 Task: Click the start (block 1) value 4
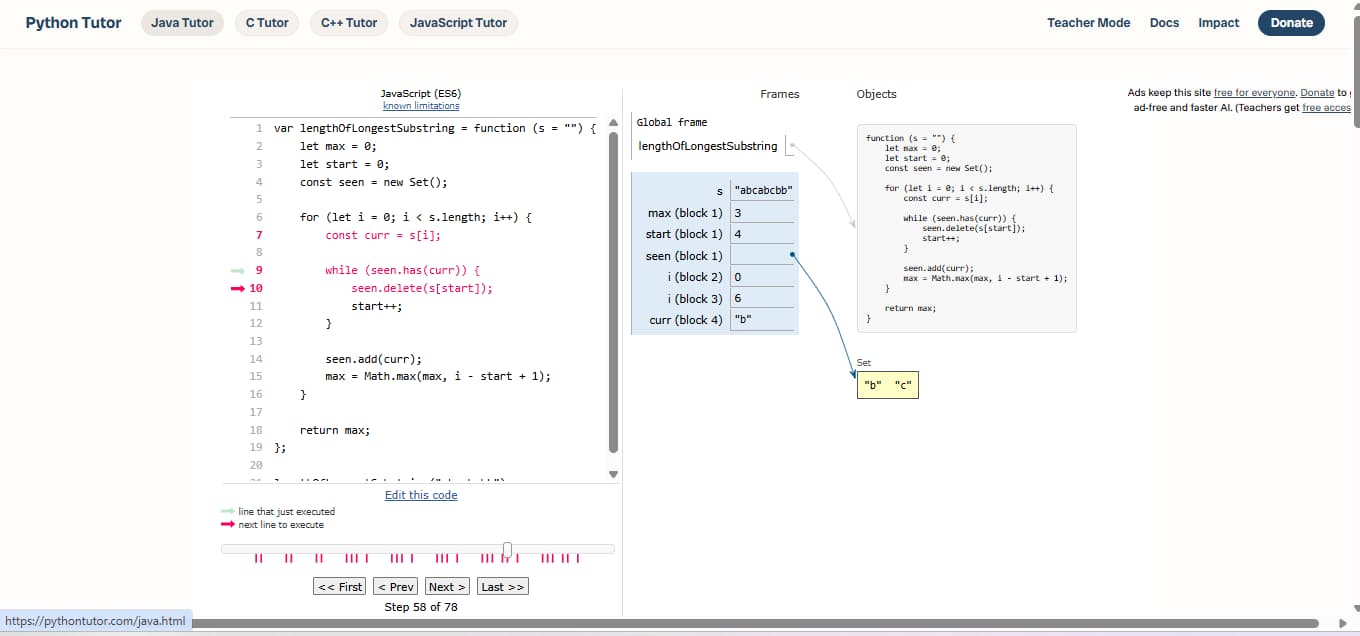click(738, 234)
